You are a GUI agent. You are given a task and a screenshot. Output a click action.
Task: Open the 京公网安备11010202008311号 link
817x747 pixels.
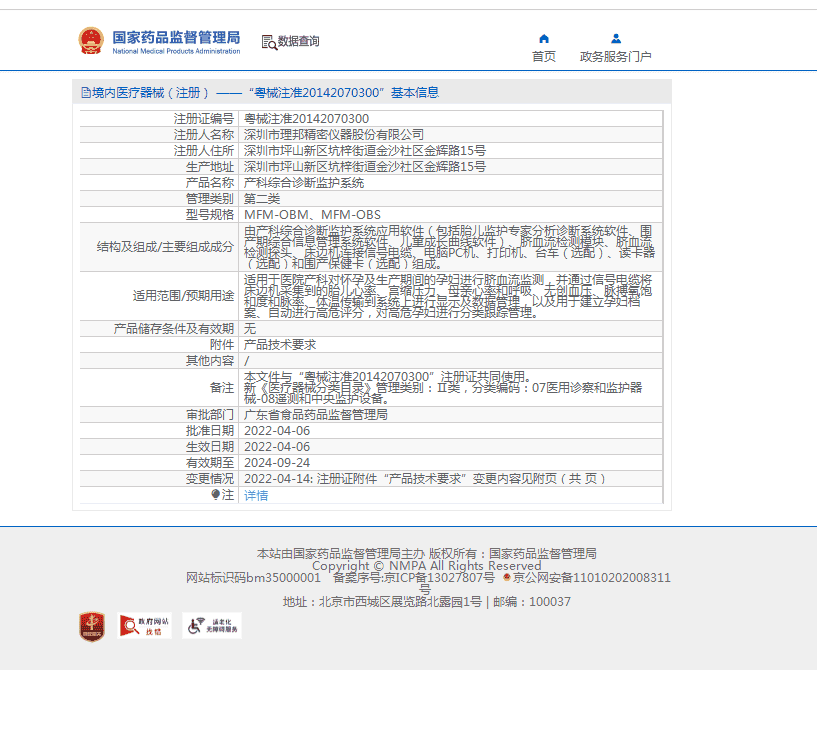coord(590,578)
